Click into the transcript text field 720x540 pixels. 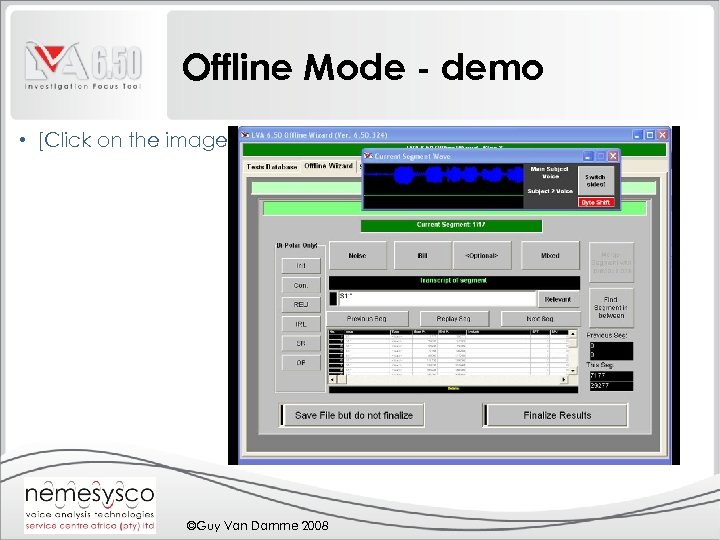coord(437,299)
